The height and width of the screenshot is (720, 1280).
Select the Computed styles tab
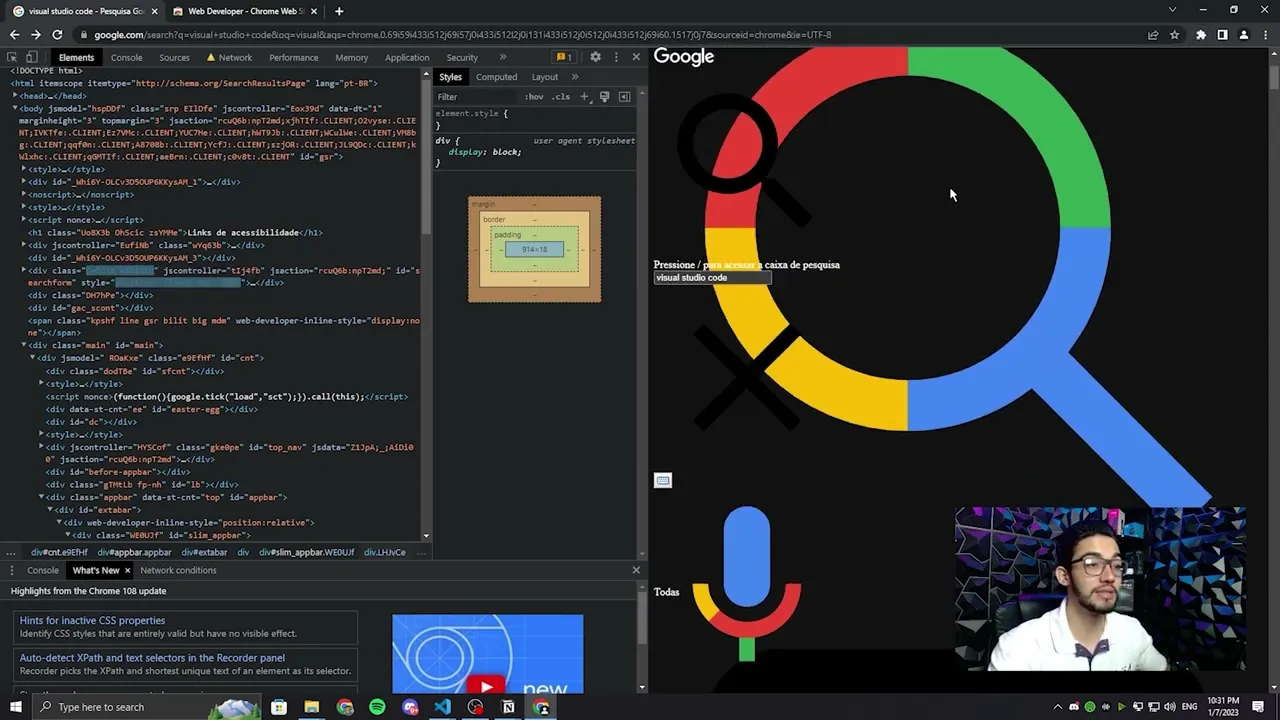click(x=496, y=77)
